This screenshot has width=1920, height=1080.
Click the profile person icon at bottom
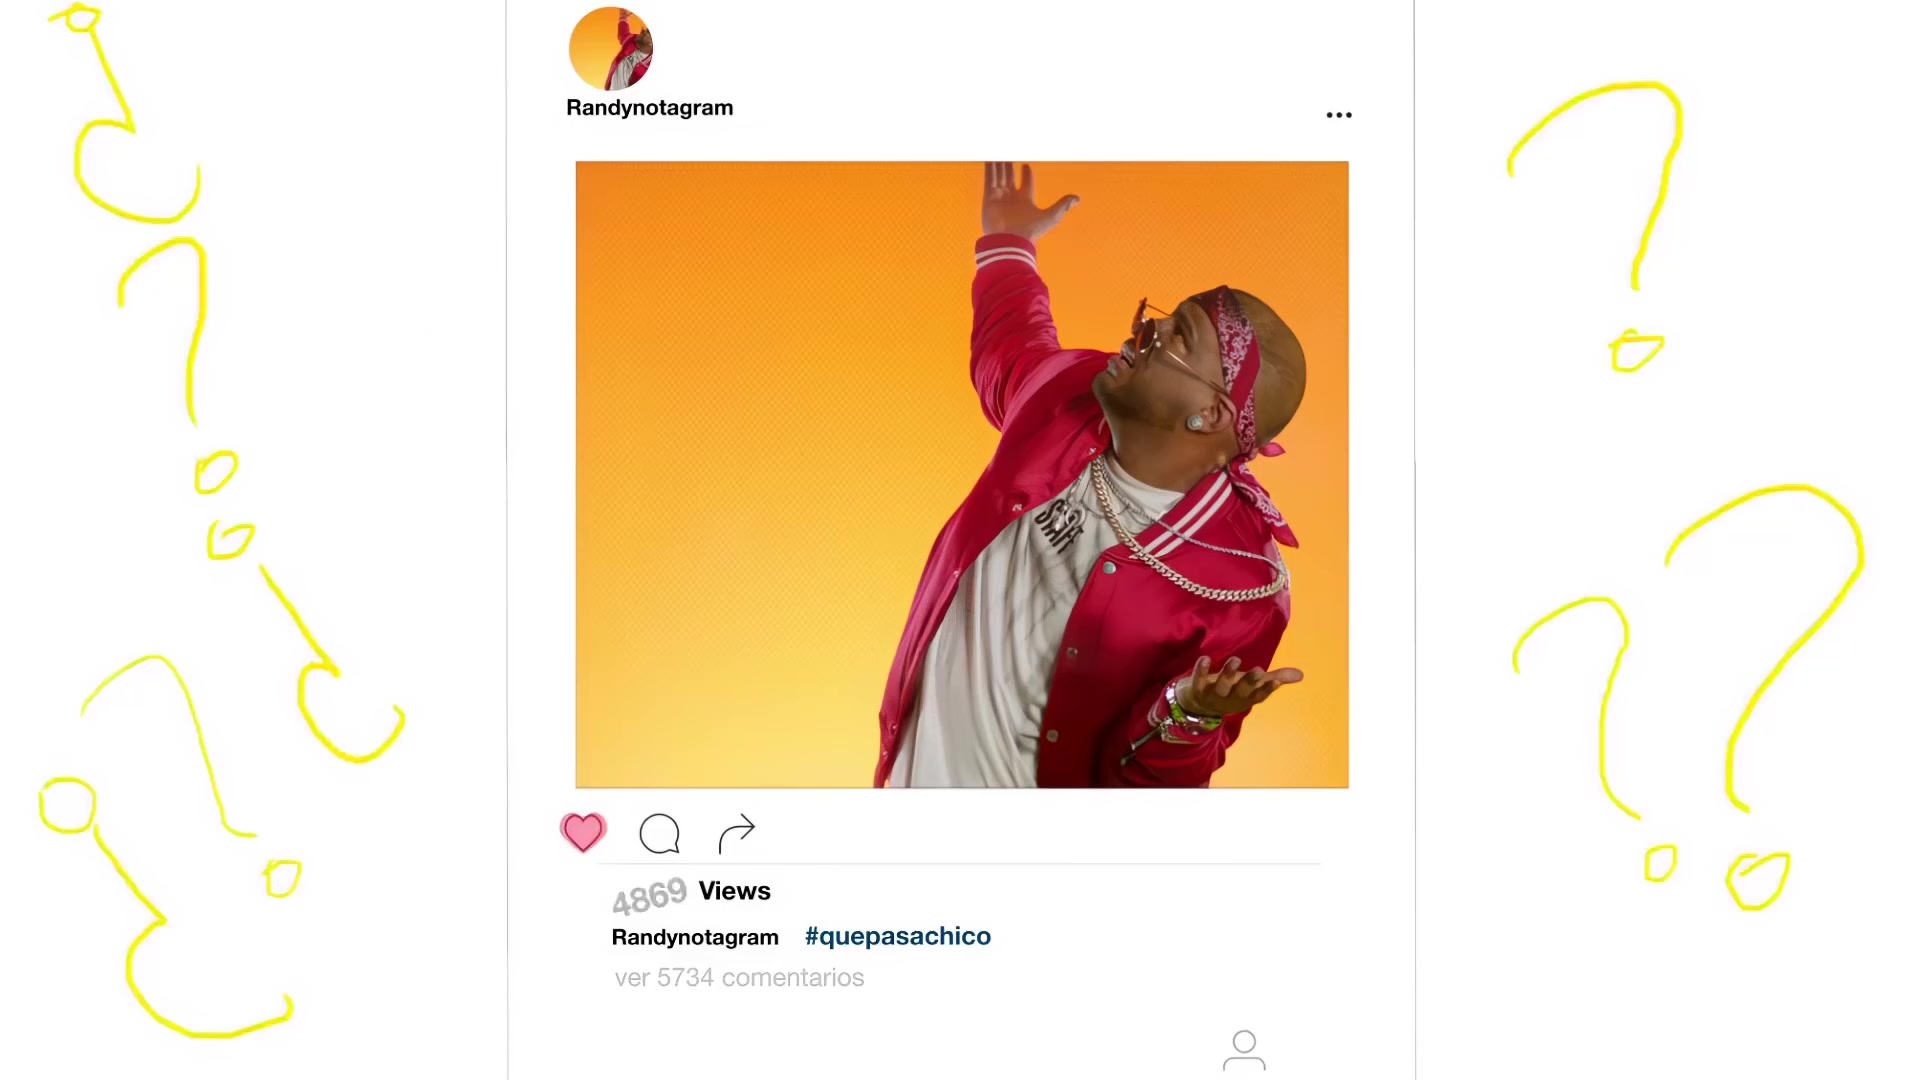click(1244, 1050)
